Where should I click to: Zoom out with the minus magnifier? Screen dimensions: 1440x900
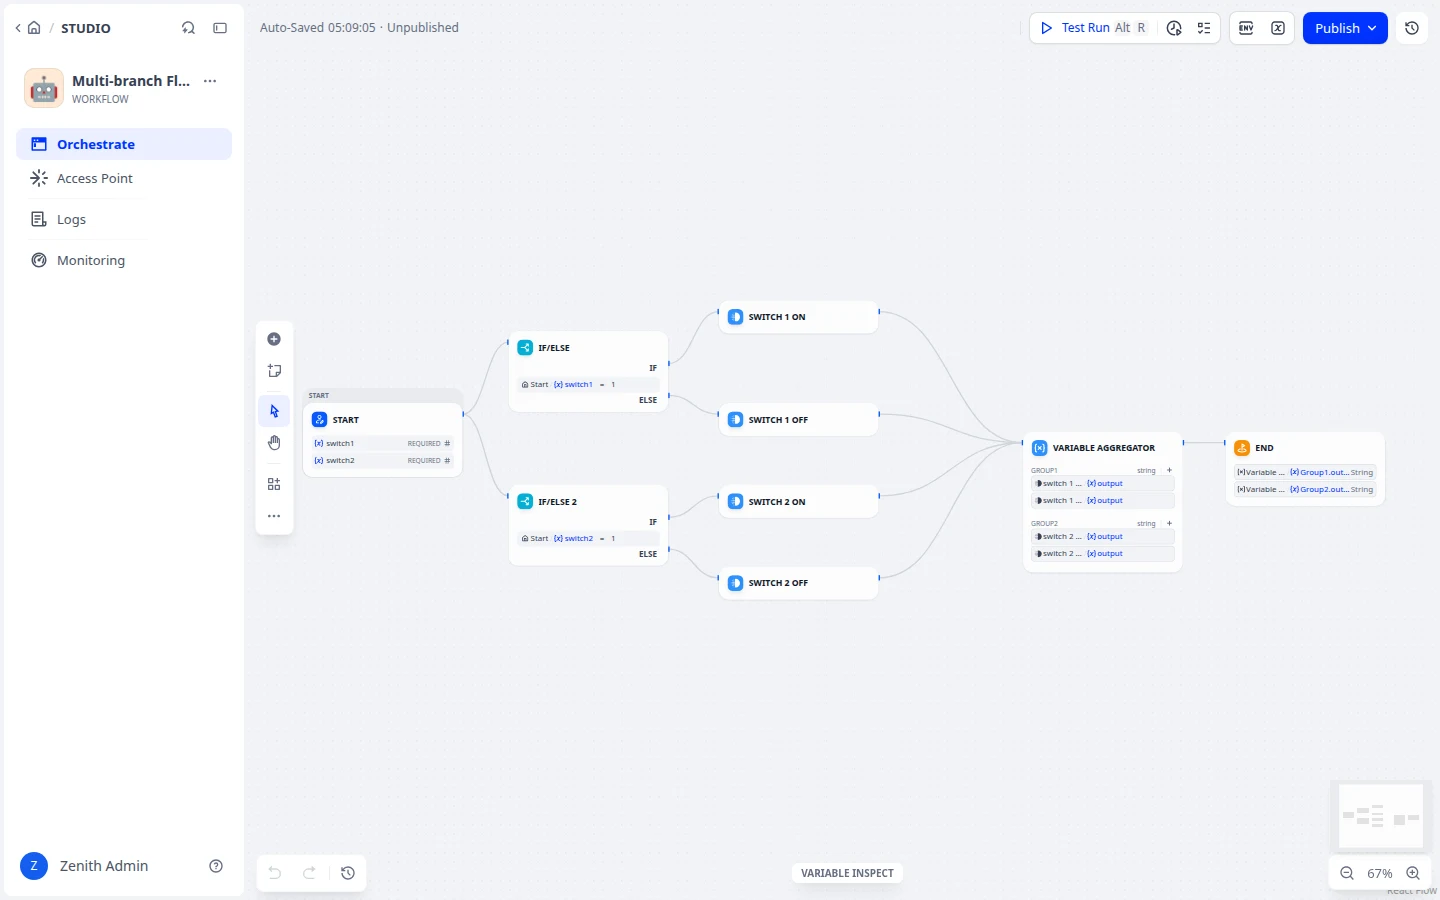pos(1347,873)
